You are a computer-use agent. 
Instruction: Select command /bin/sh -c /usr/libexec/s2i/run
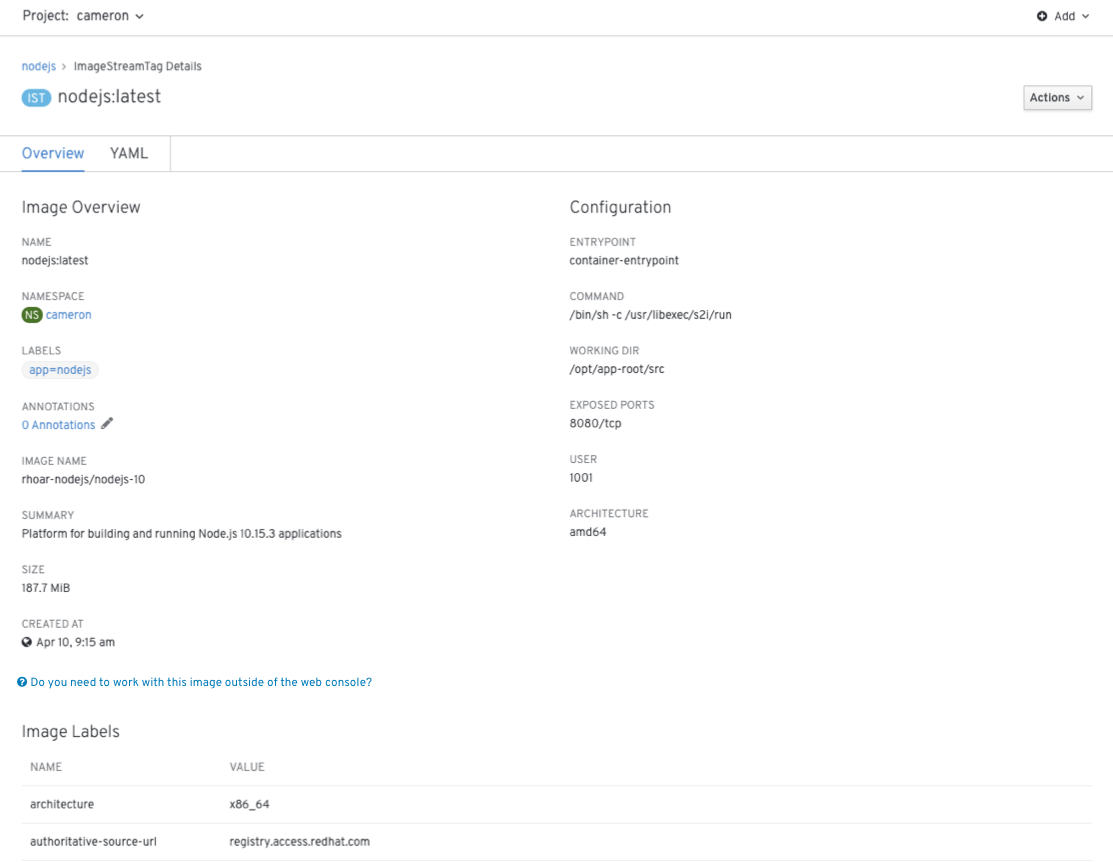click(650, 315)
